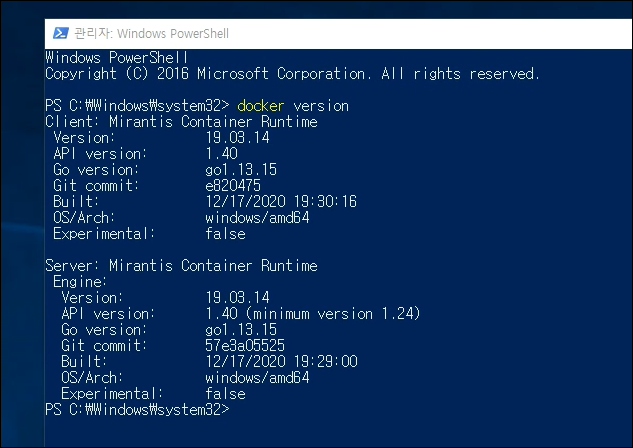Screen dimensions: 633x448
Task: Click the 'version' argument after docker
Action: (321, 106)
